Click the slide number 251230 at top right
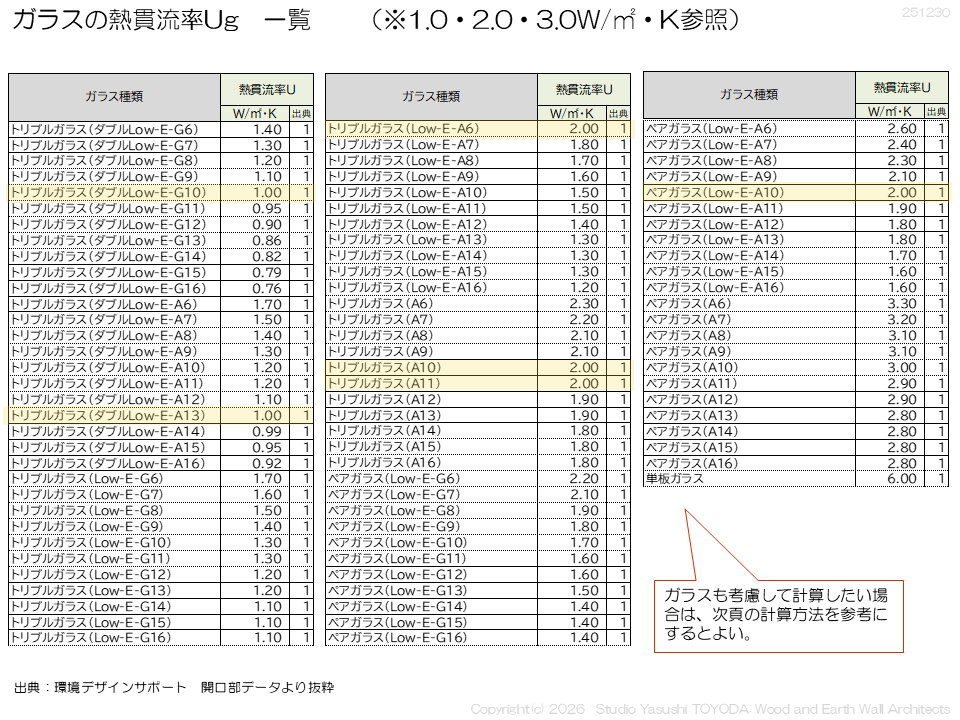 tap(925, 12)
